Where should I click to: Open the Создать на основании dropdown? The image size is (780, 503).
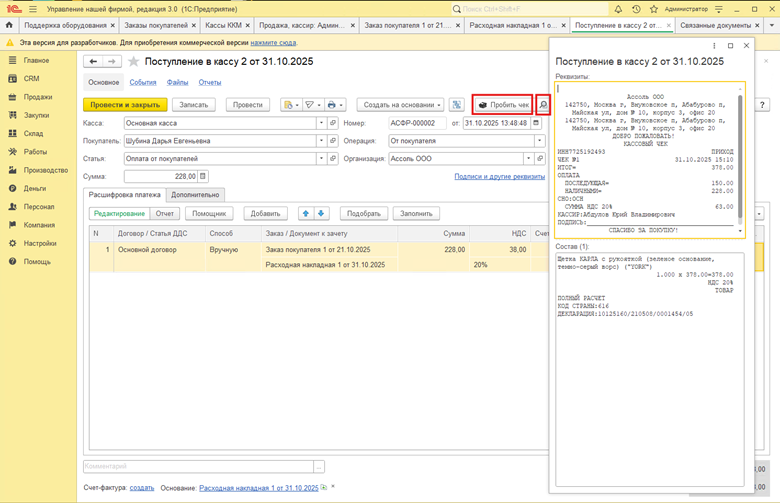coord(399,104)
